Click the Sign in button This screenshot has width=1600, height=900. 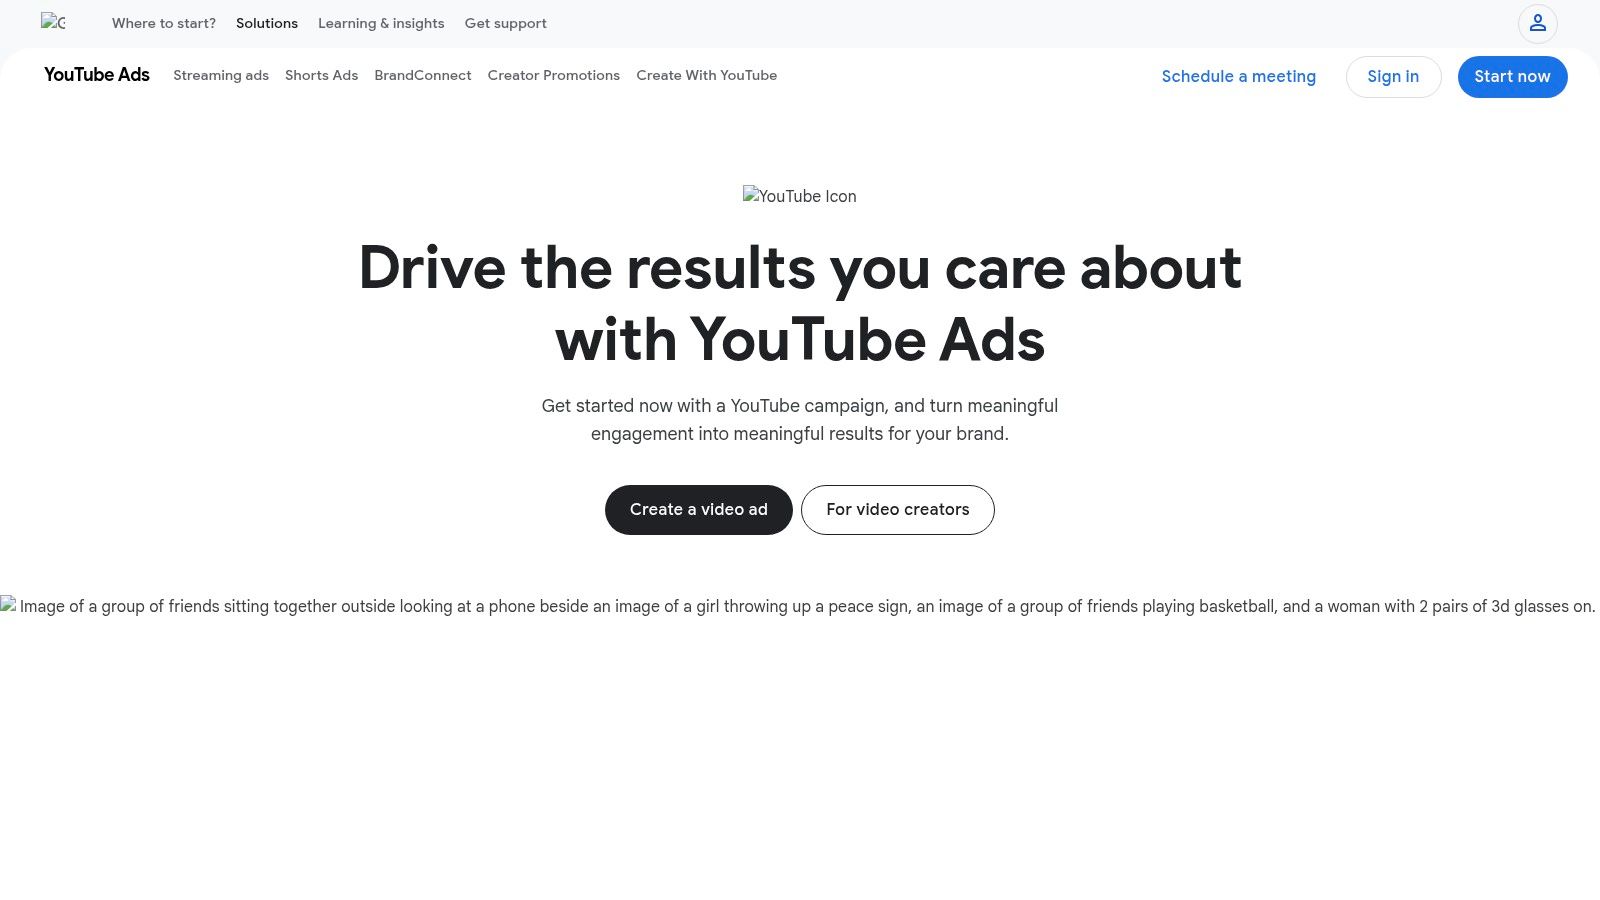1393,76
